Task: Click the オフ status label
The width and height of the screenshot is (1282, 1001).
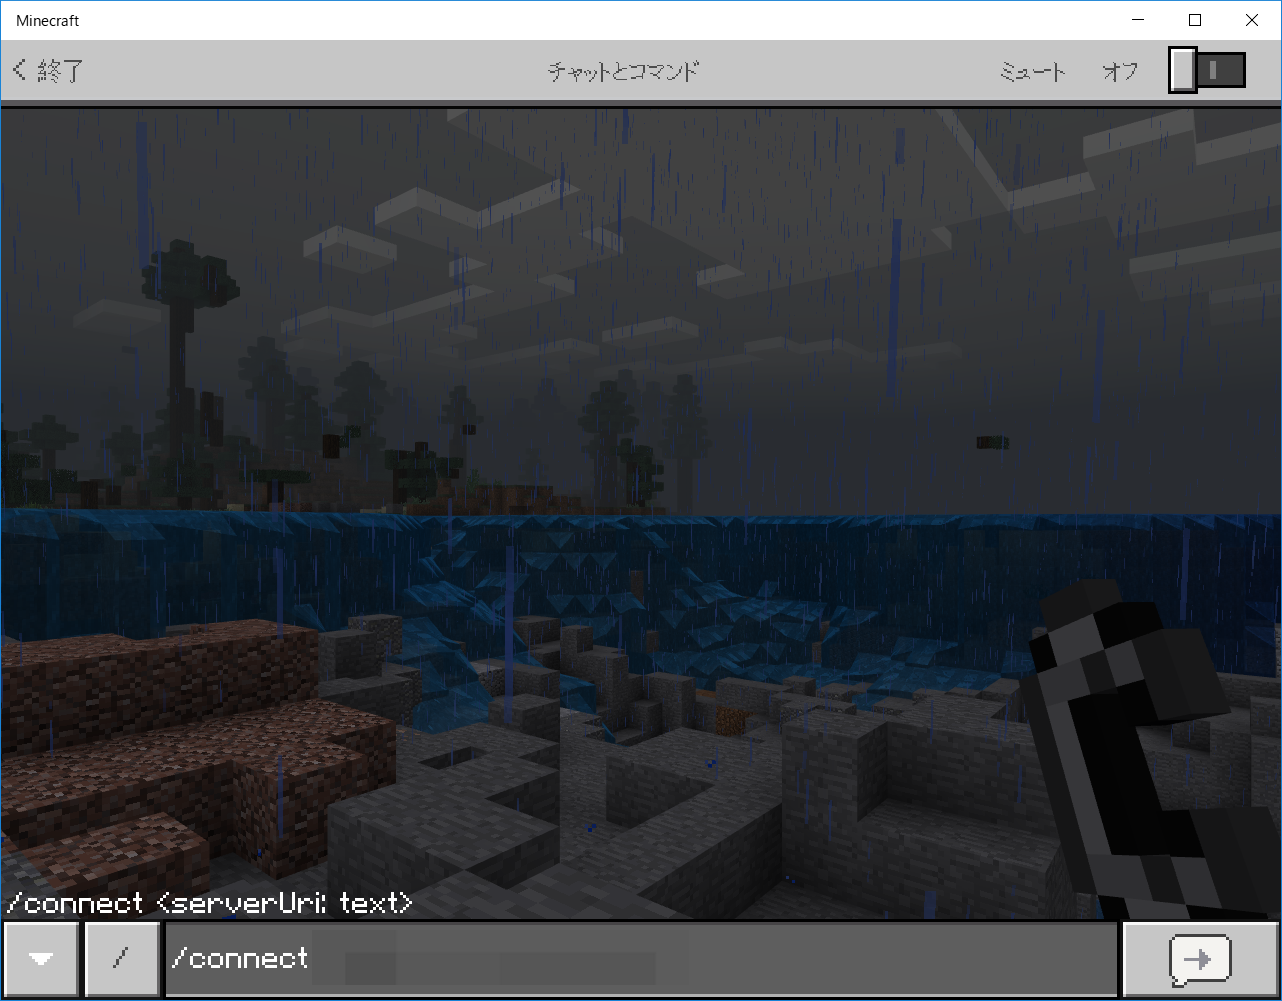Action: click(x=1120, y=71)
